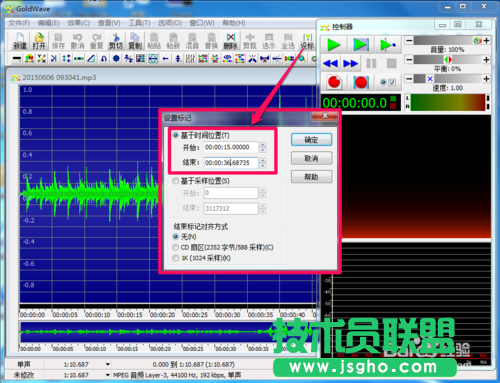
Task: Click the start time spinner arrows
Action: [263, 147]
